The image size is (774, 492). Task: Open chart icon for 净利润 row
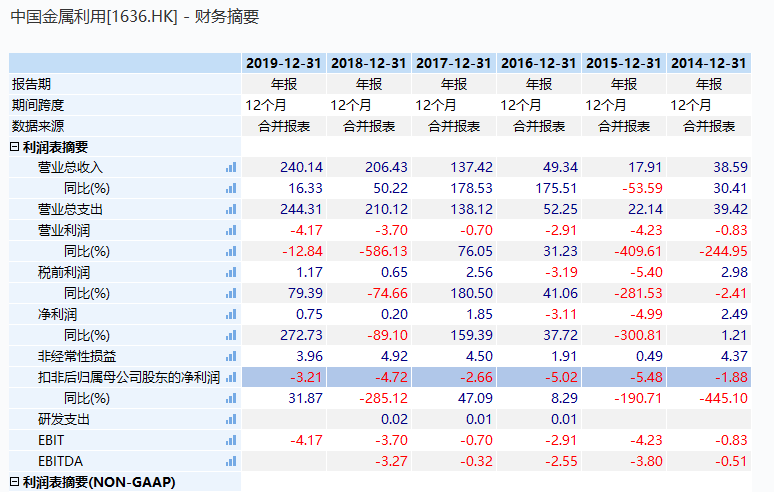[231, 314]
